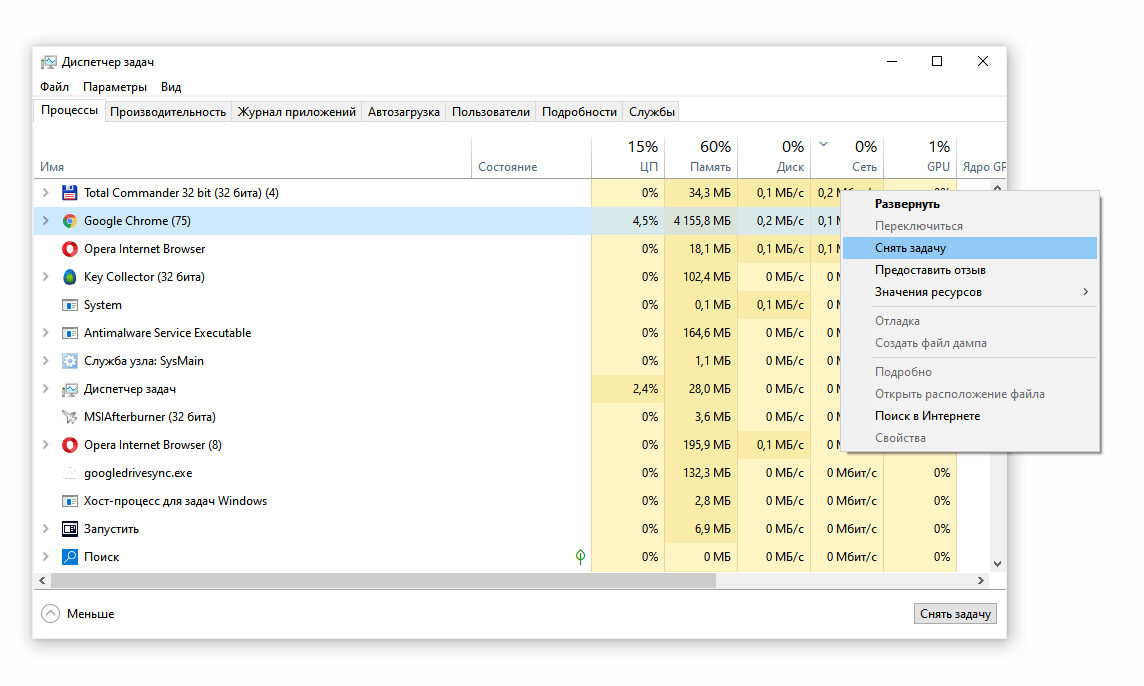Click the Opera Internet Browser (8) icon
1144x686 pixels.
[69, 445]
